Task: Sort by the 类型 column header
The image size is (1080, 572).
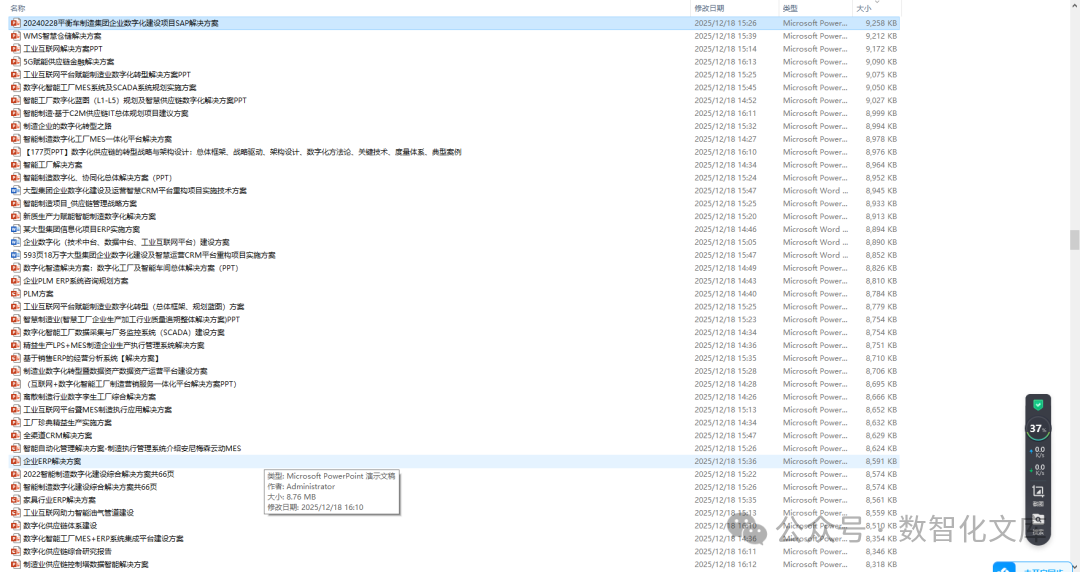Action: (790, 8)
